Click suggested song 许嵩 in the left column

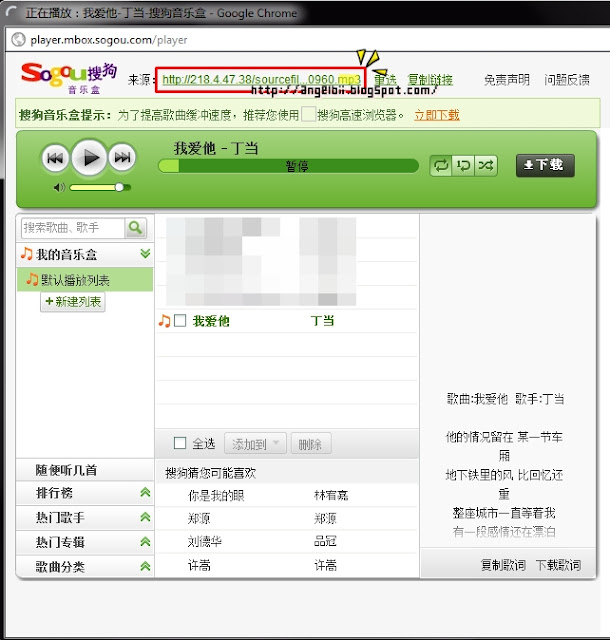[199, 565]
